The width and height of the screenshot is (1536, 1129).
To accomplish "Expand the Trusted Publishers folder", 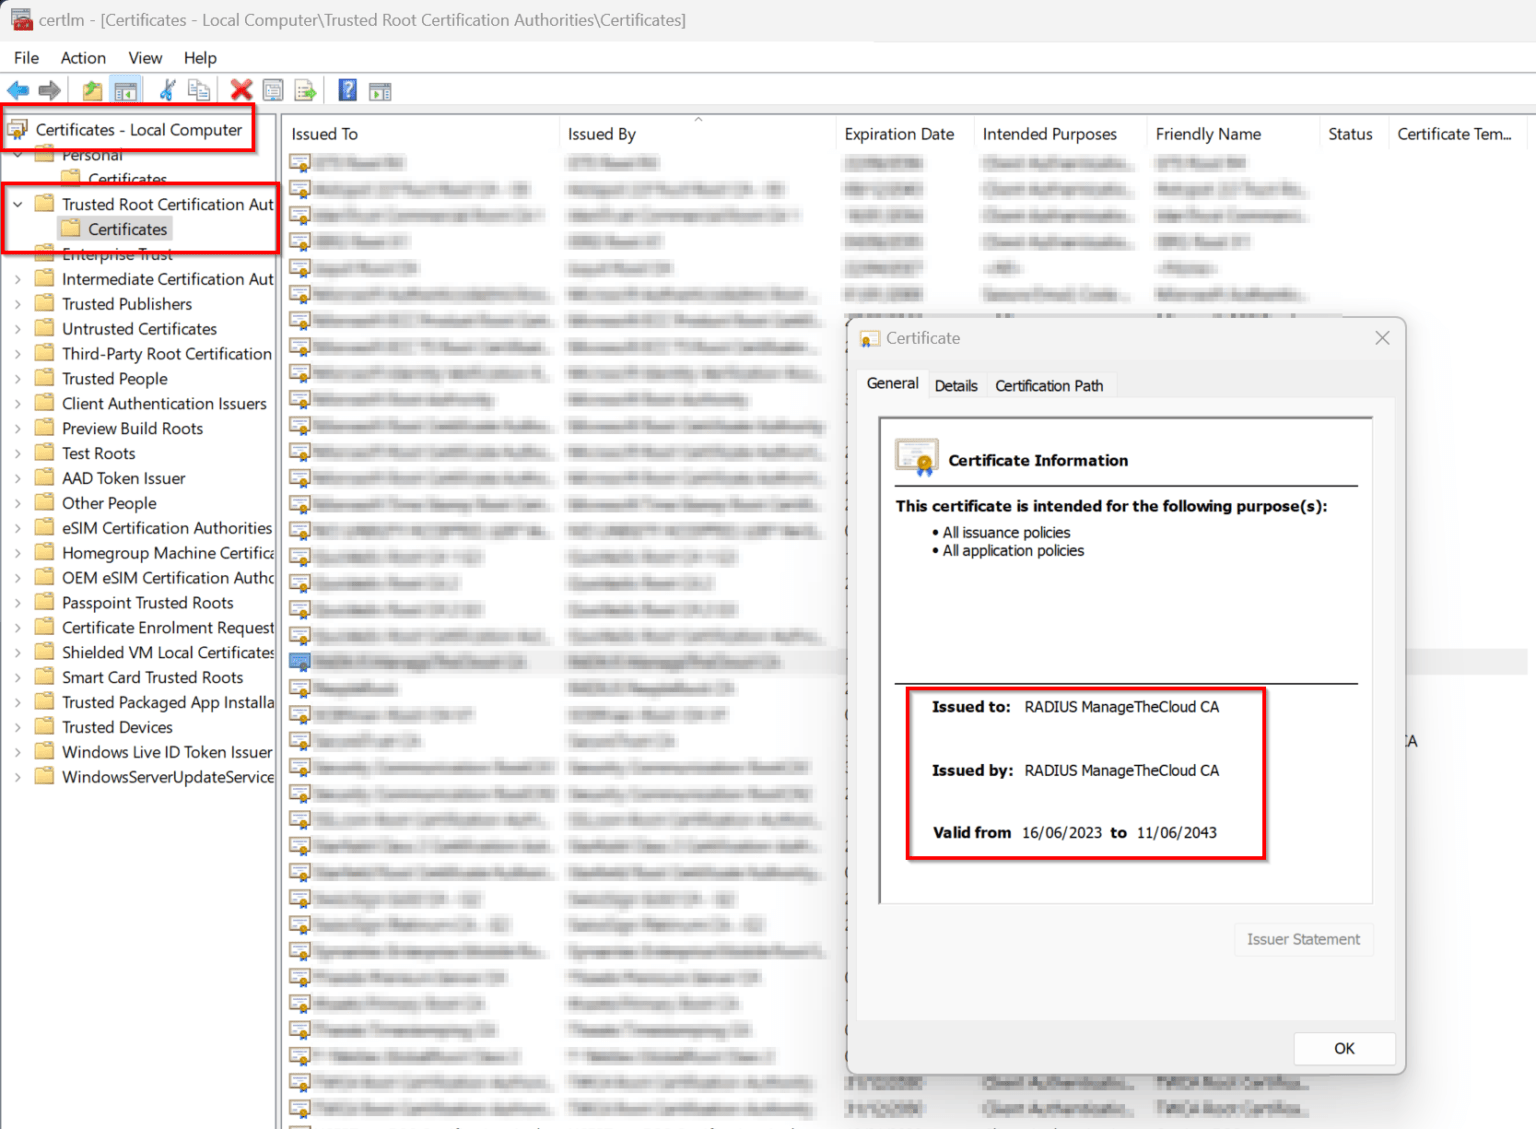I will (x=17, y=303).
